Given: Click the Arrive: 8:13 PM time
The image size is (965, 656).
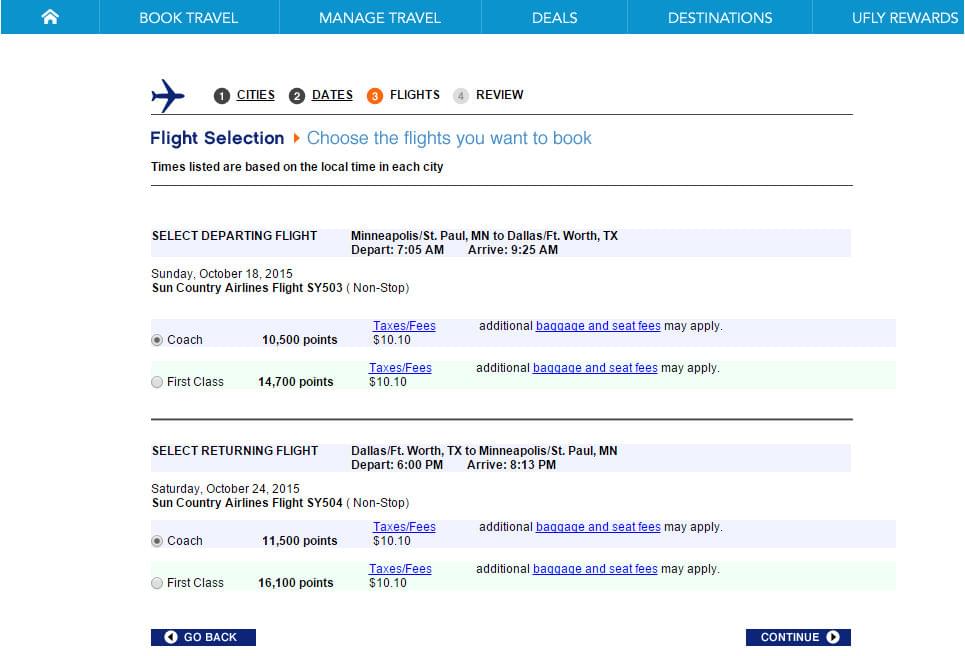Looking at the screenshot, I should 511,465.
